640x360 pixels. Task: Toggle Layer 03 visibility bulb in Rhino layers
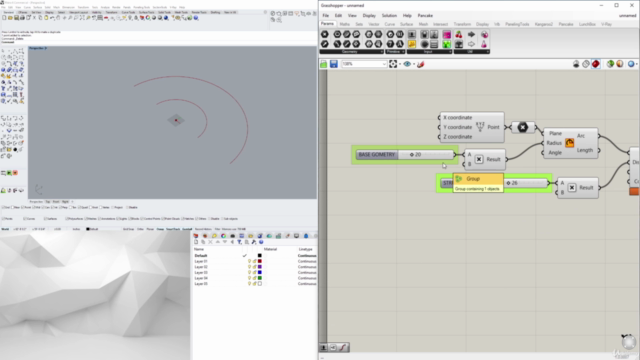click(249, 272)
